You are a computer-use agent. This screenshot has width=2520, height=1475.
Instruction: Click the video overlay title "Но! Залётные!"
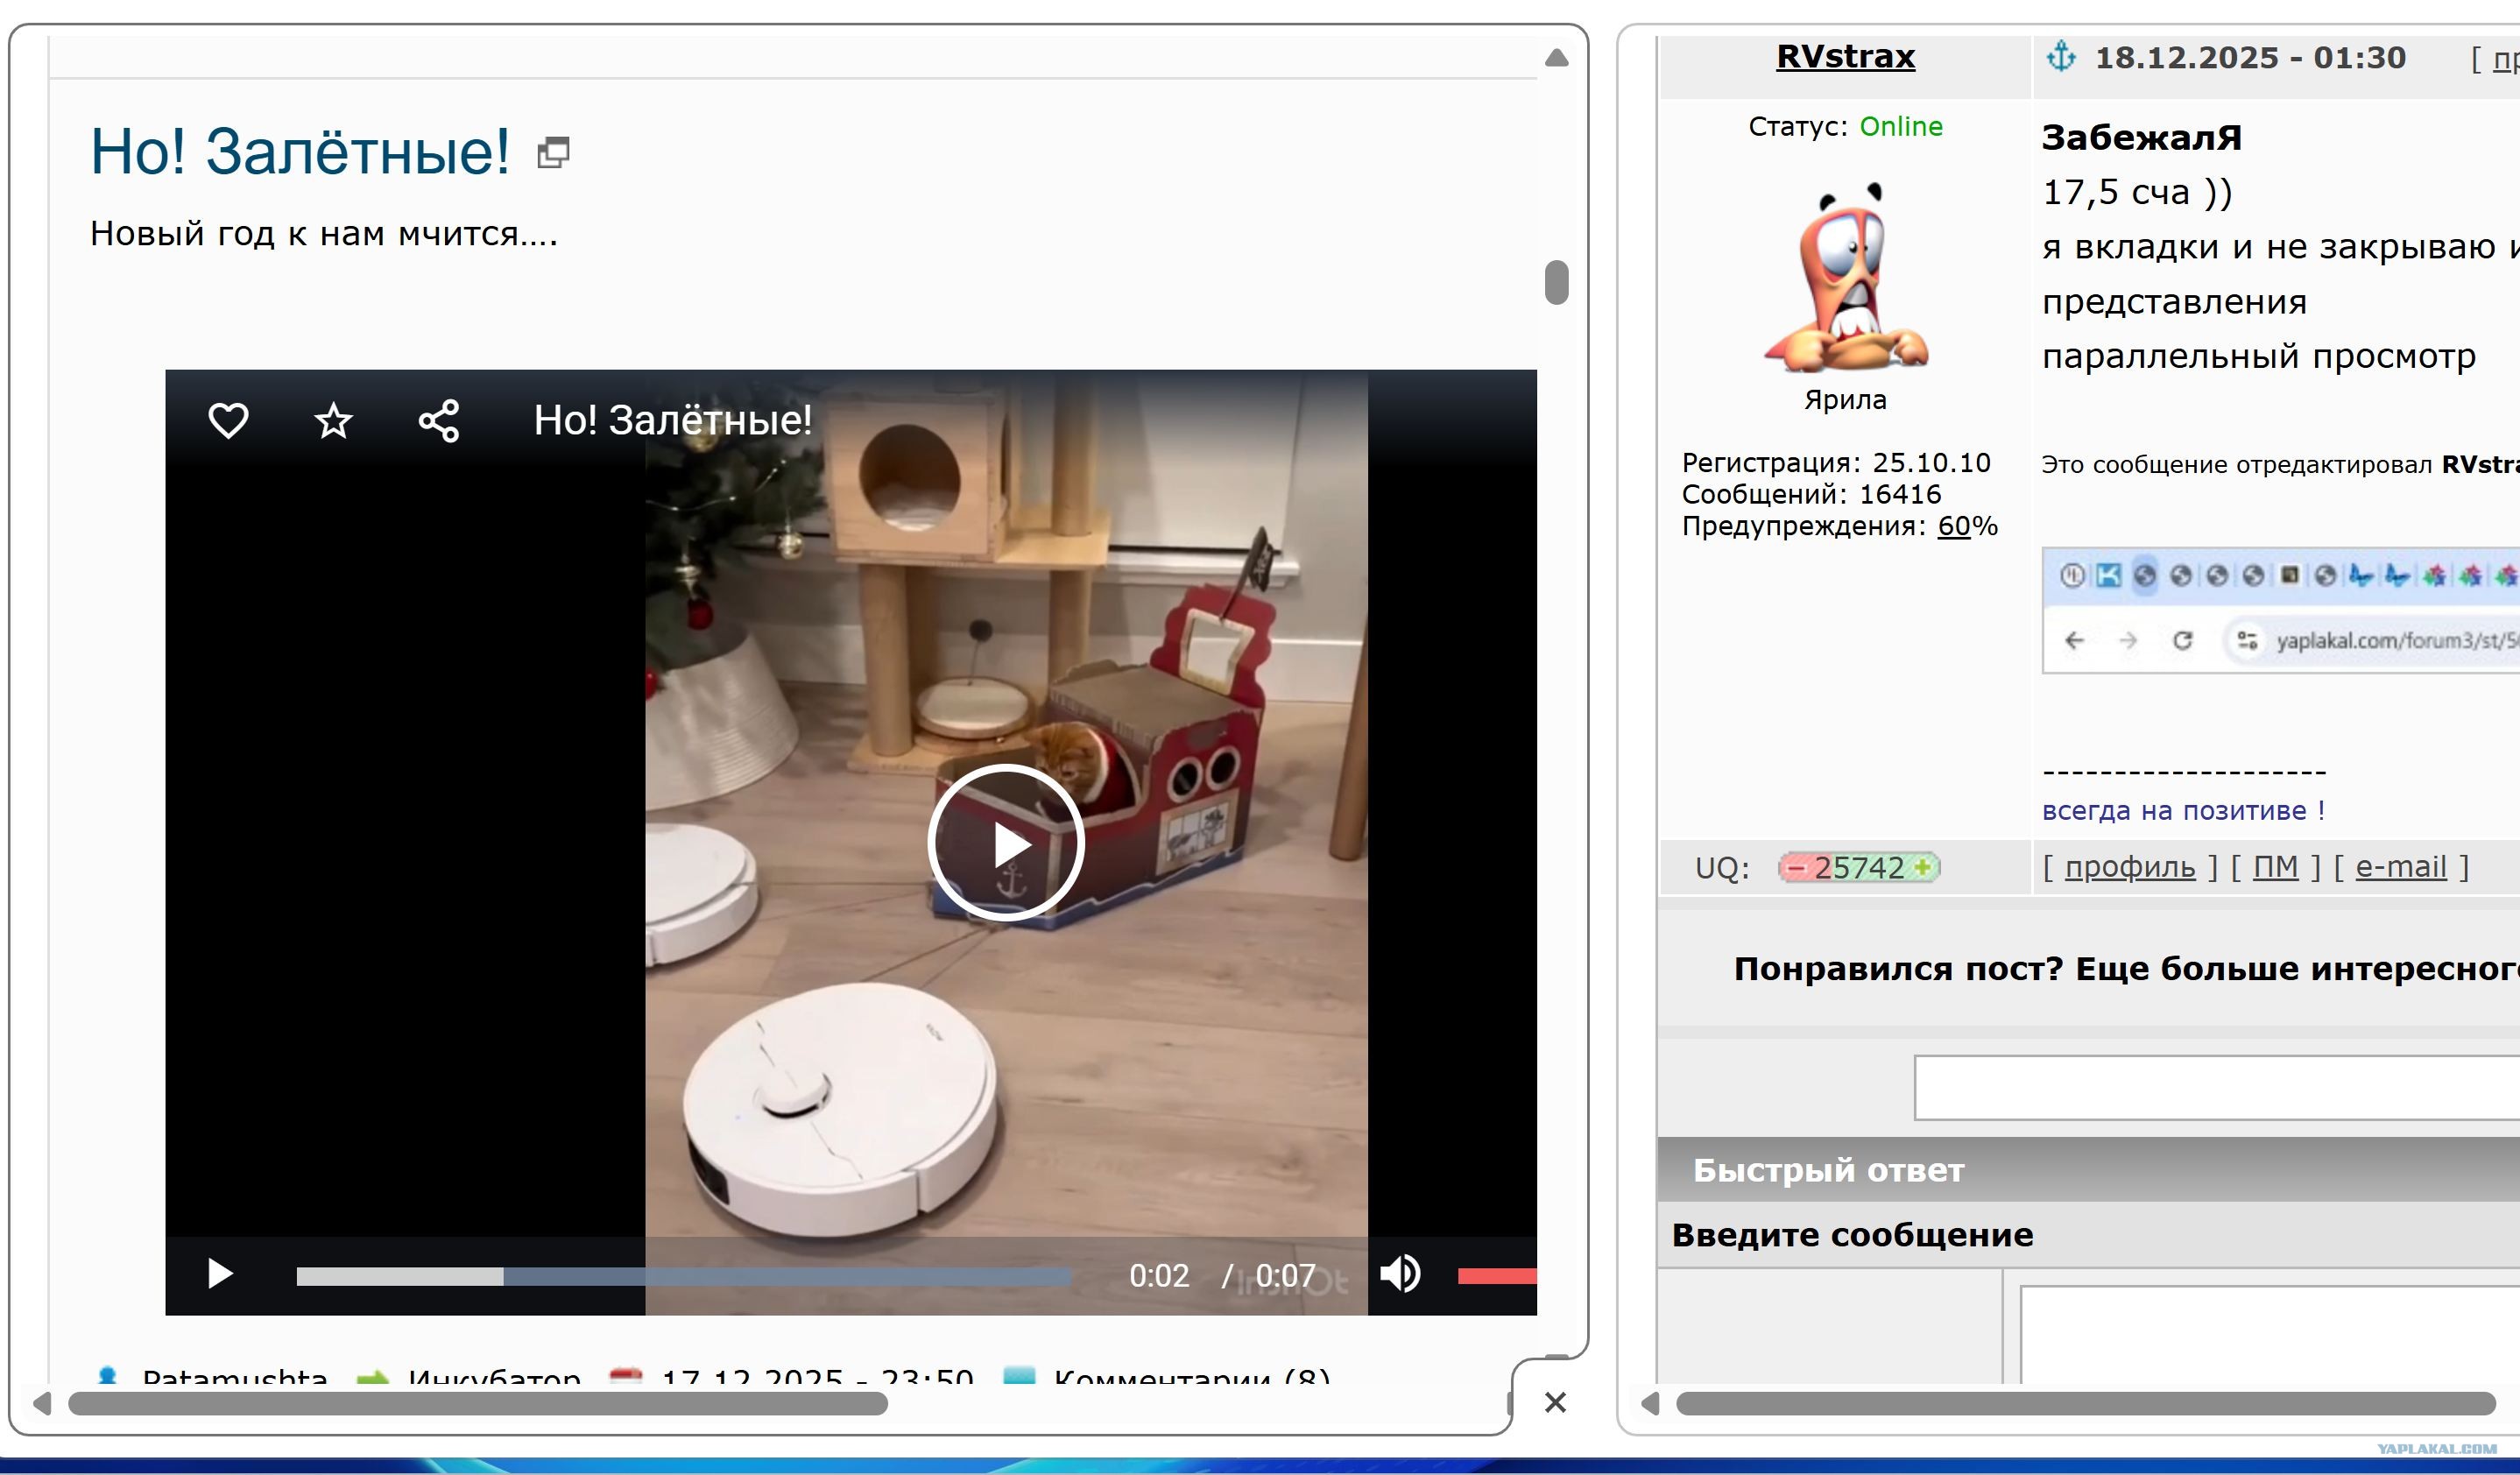click(x=673, y=420)
